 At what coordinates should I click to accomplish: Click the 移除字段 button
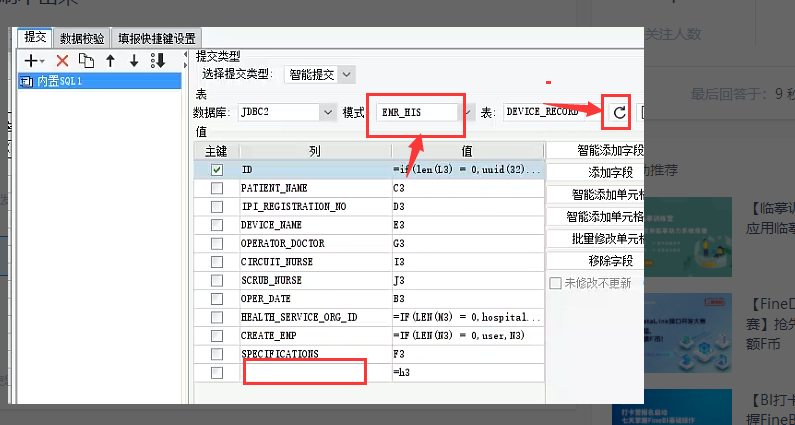click(595, 261)
